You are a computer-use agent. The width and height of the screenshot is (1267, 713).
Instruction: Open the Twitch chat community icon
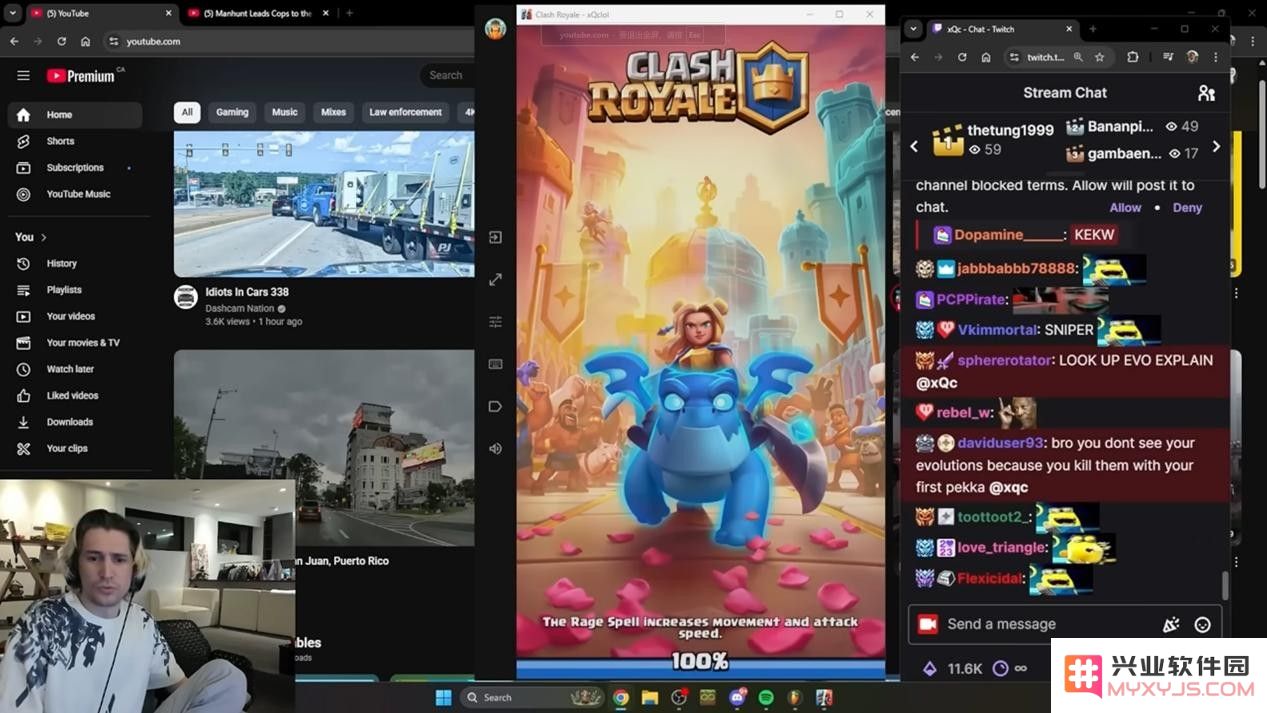click(x=1206, y=93)
